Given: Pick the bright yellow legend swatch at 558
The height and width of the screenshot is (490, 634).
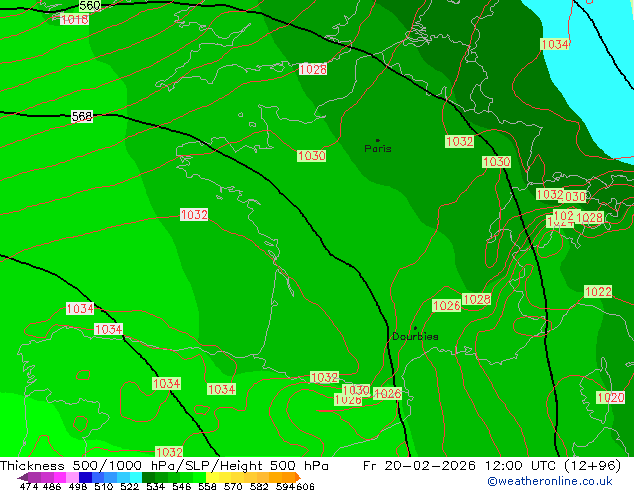Looking at the screenshot, I should tap(213, 477).
